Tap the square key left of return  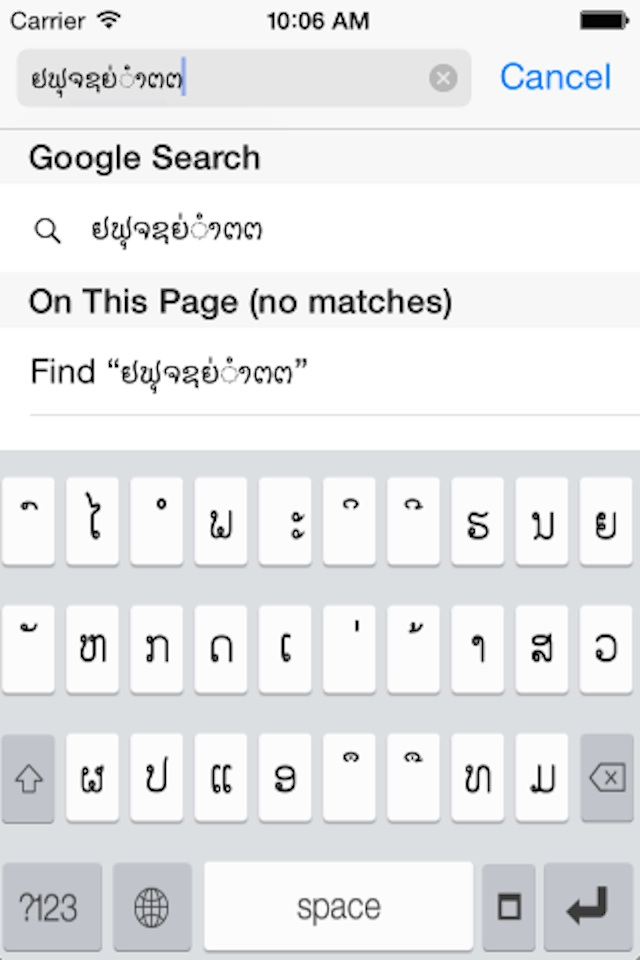tap(509, 906)
